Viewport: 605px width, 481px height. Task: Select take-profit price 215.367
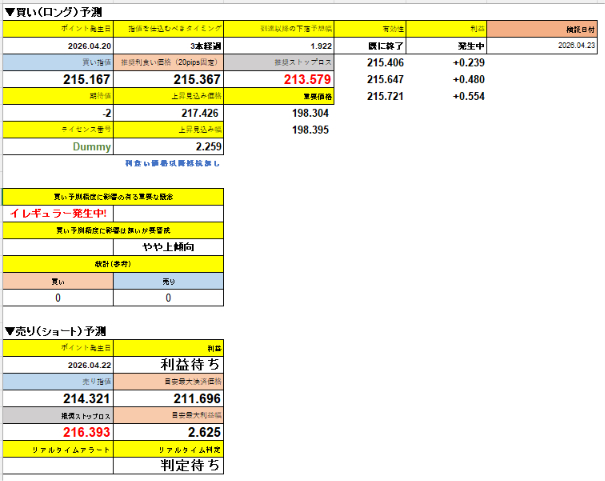click(x=169, y=79)
